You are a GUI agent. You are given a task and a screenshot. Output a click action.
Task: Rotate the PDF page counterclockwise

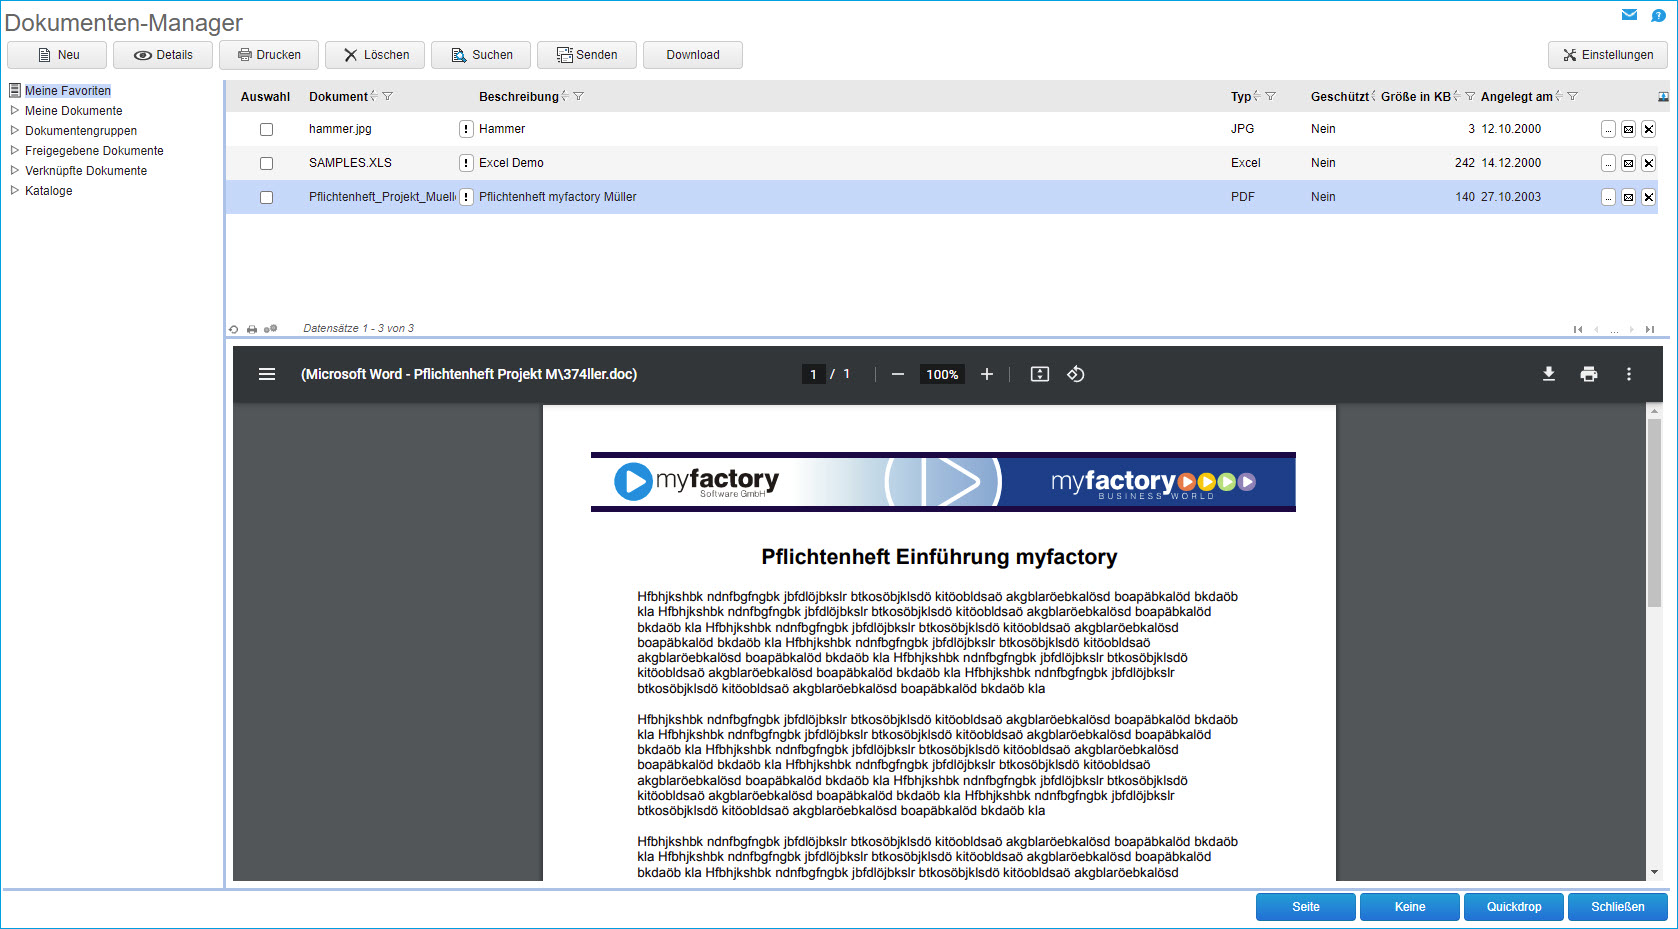pyautogui.click(x=1076, y=374)
